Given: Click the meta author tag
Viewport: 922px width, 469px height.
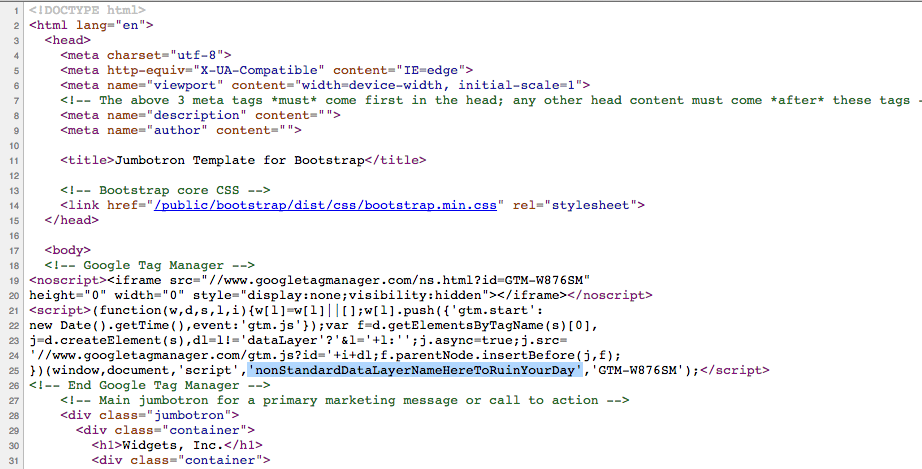Looking at the screenshot, I should coord(181,130).
